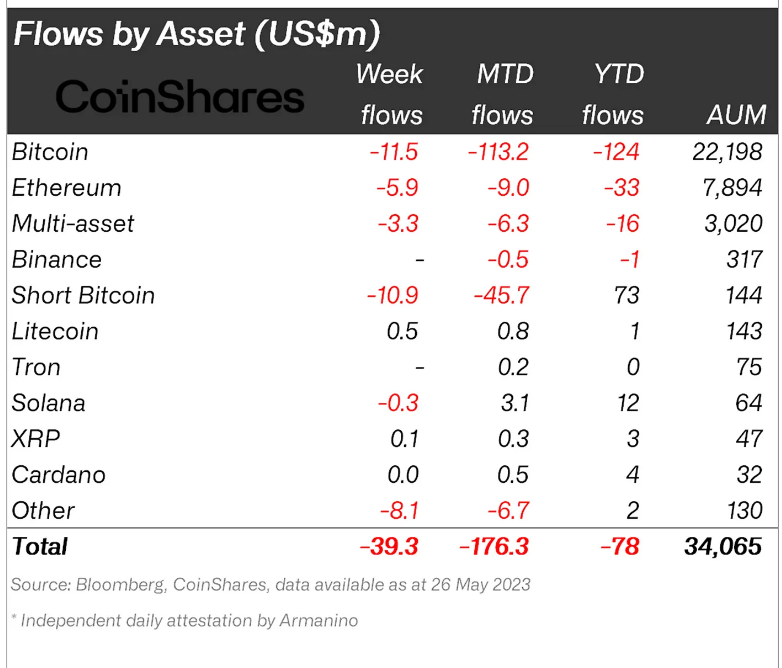The image size is (782, 668).
Task: Click the Ethereum row label
Action: pos(66,188)
